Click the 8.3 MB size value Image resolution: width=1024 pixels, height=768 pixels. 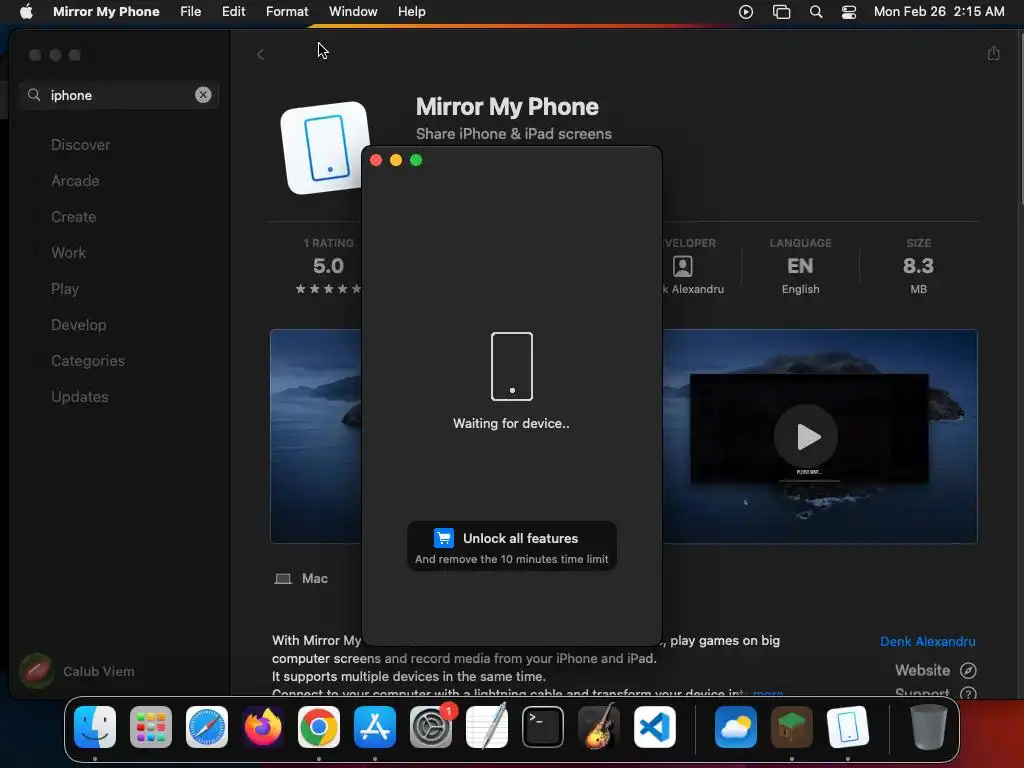coord(918,266)
